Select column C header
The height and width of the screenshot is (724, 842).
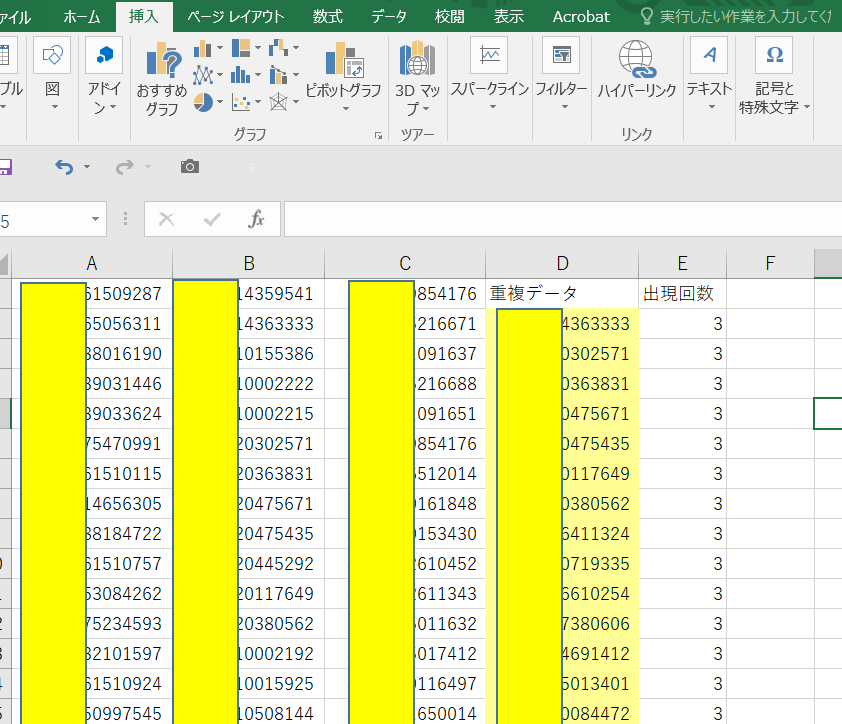click(405, 264)
